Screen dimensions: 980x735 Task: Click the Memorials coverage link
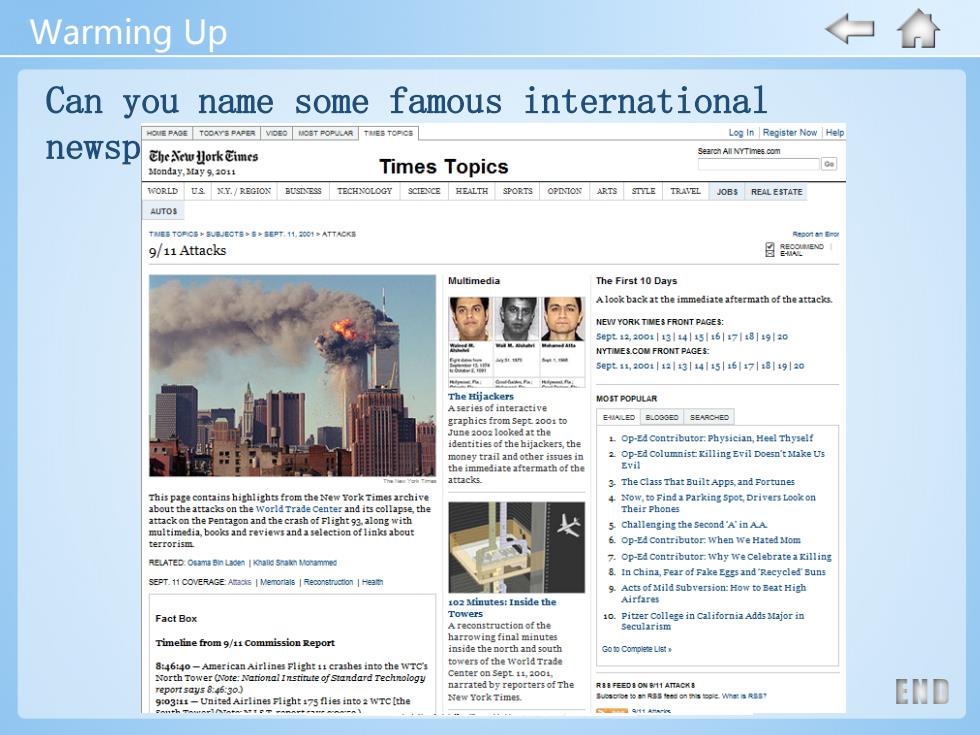pyautogui.click(x=277, y=582)
